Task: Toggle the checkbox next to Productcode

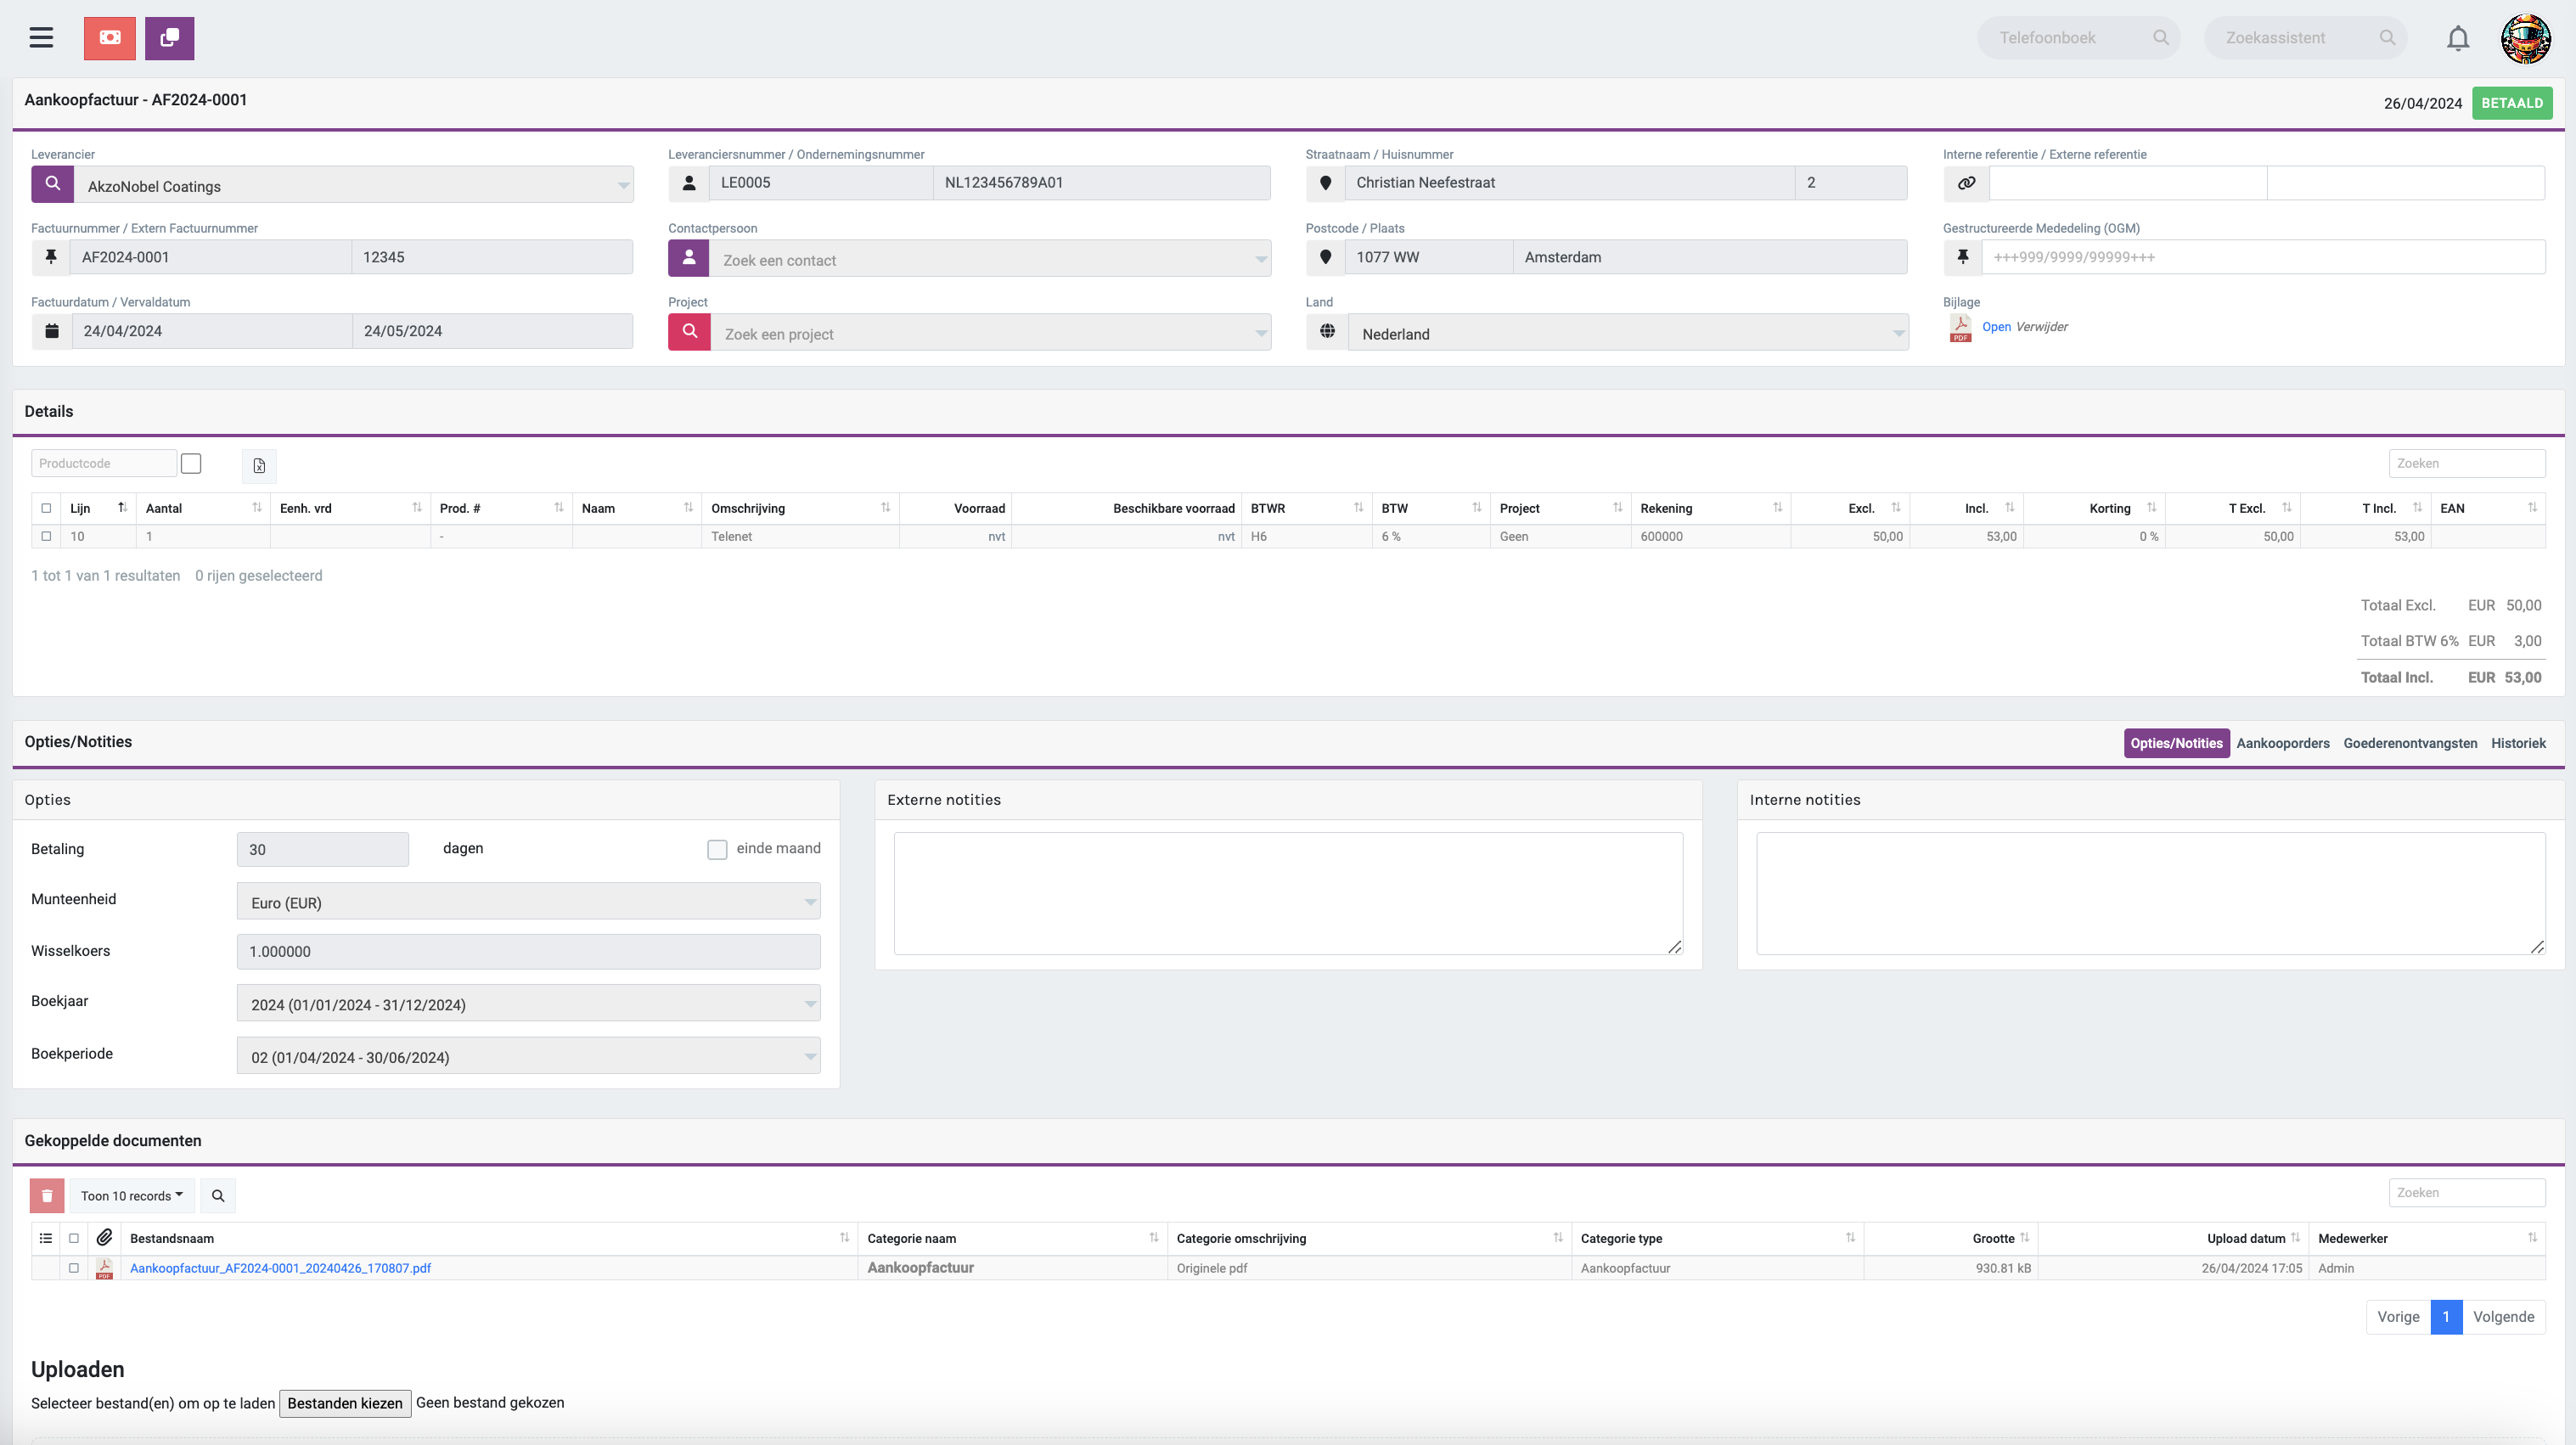Action: (191, 463)
